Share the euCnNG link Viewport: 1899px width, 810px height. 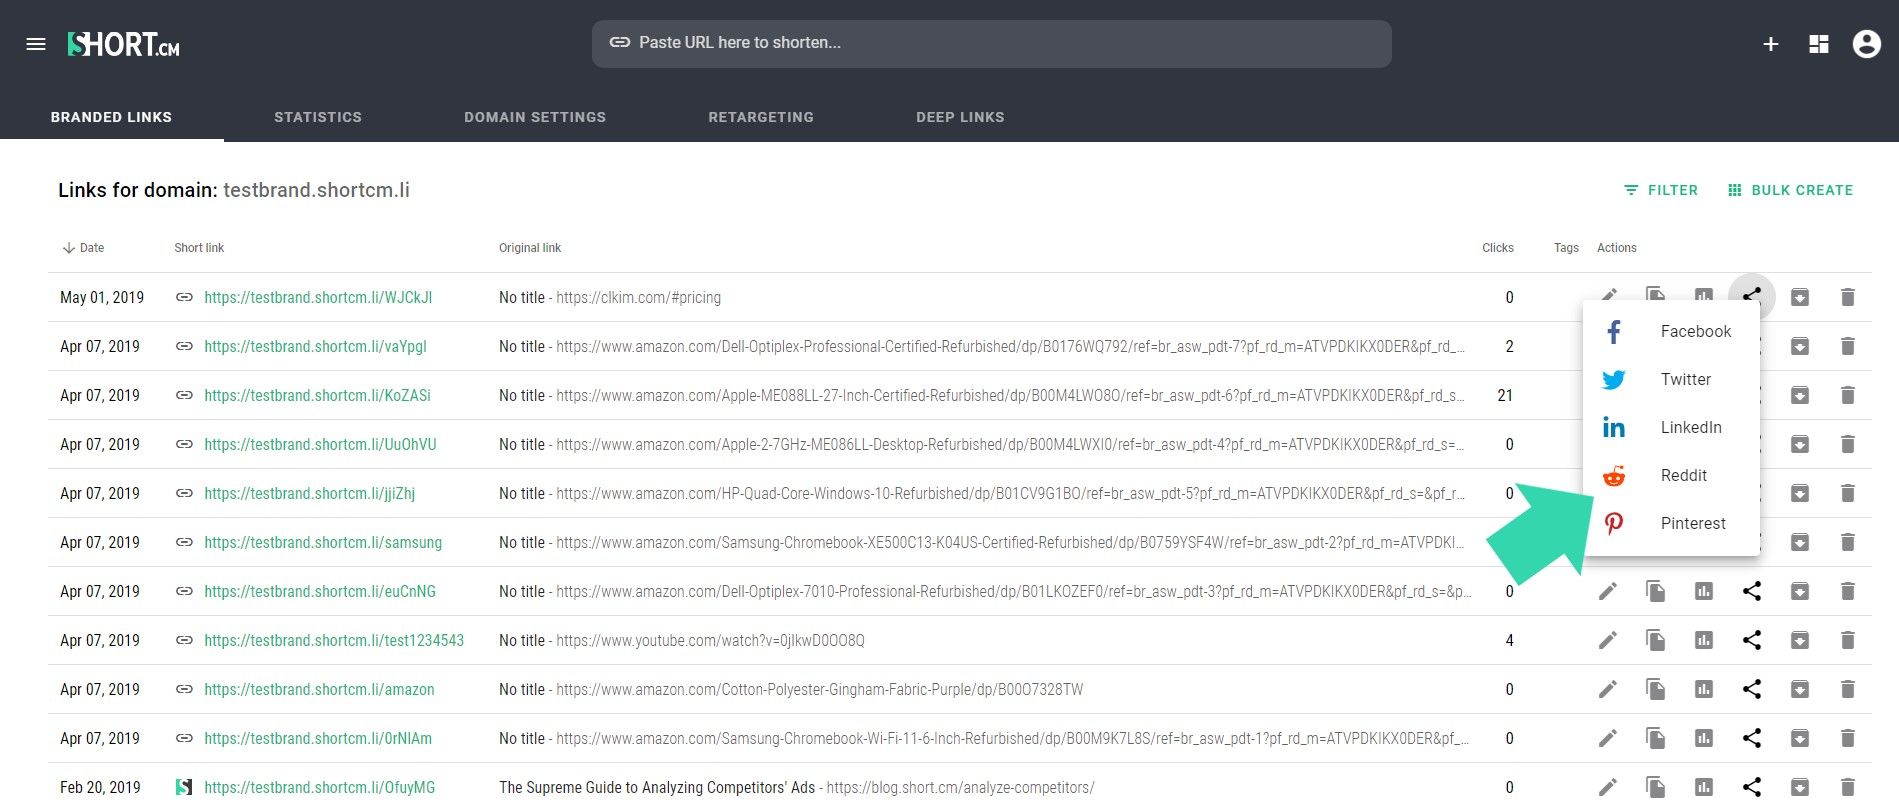[x=1752, y=591]
